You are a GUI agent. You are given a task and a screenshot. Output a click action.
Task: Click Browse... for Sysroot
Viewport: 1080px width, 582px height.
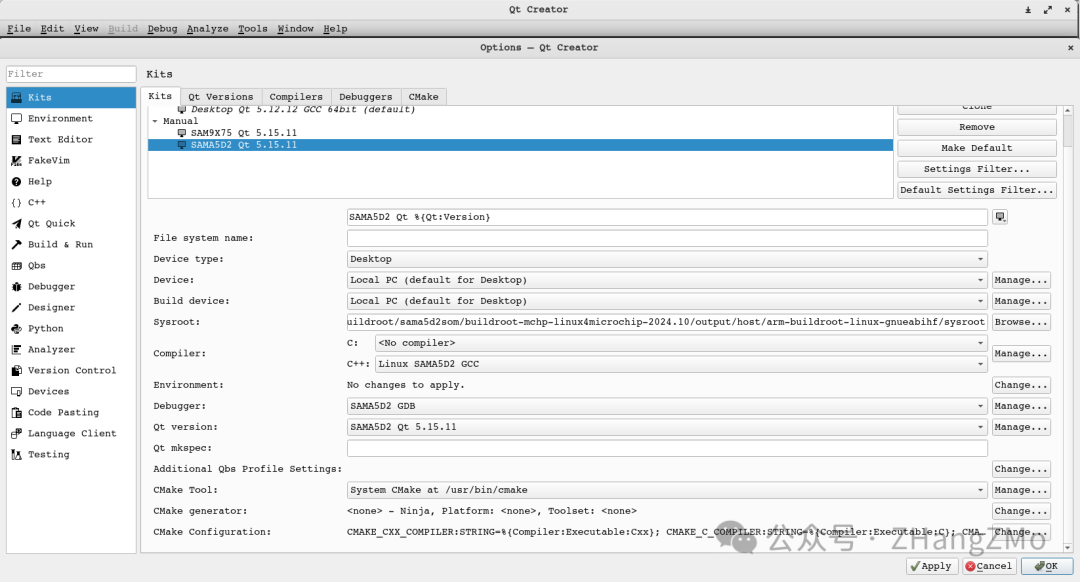[x=1021, y=322]
